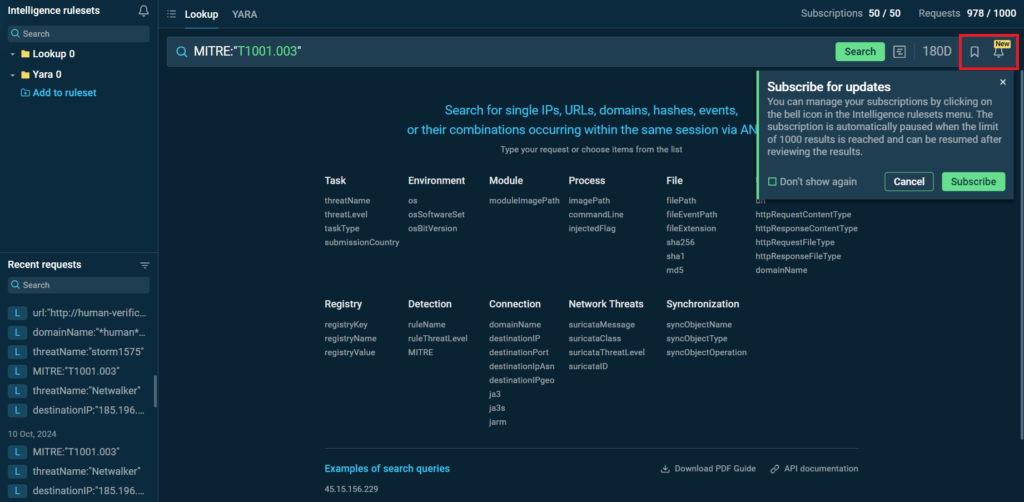This screenshot has height=502, width=1024.
Task: Open the 180D time period selector
Action: point(937,52)
